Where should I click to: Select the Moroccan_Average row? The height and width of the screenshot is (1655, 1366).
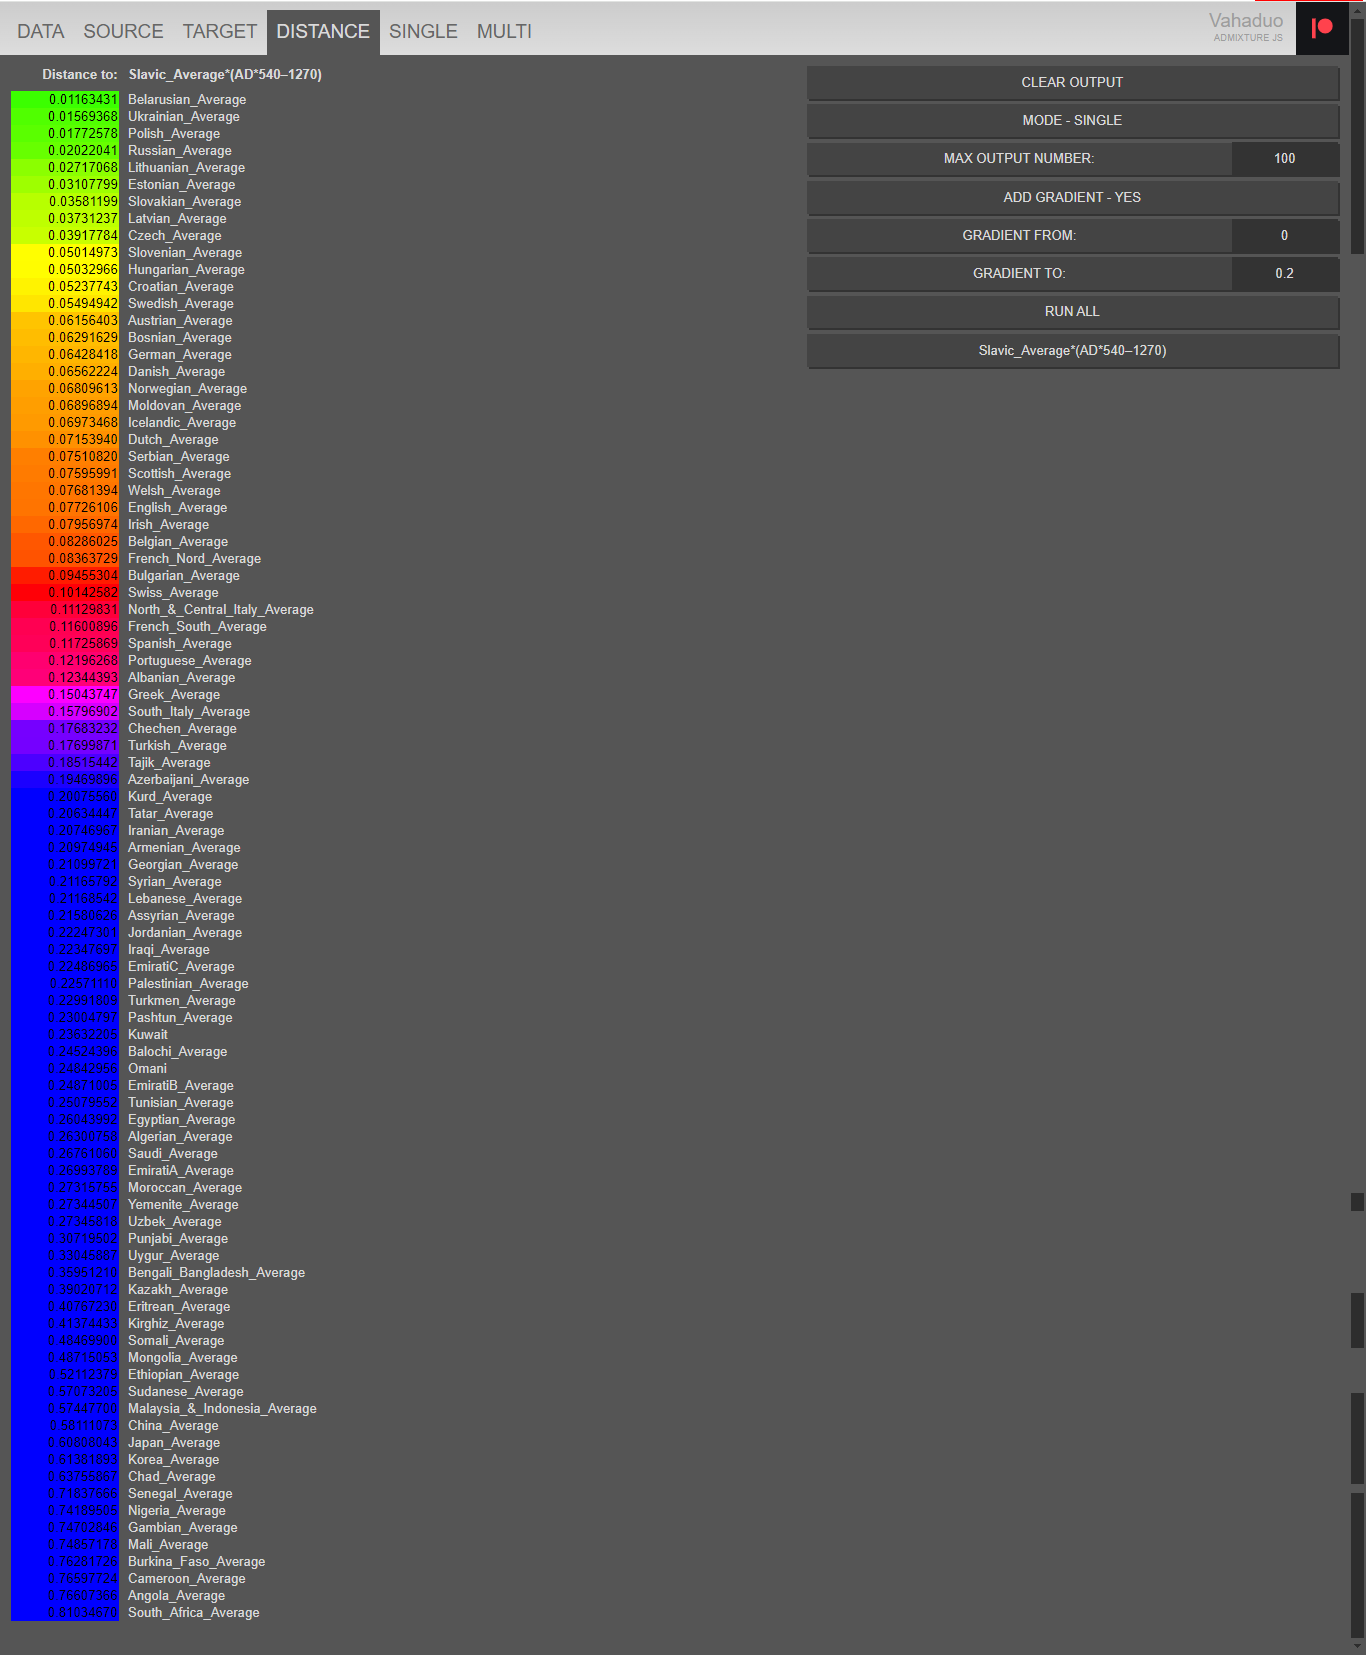point(185,1188)
